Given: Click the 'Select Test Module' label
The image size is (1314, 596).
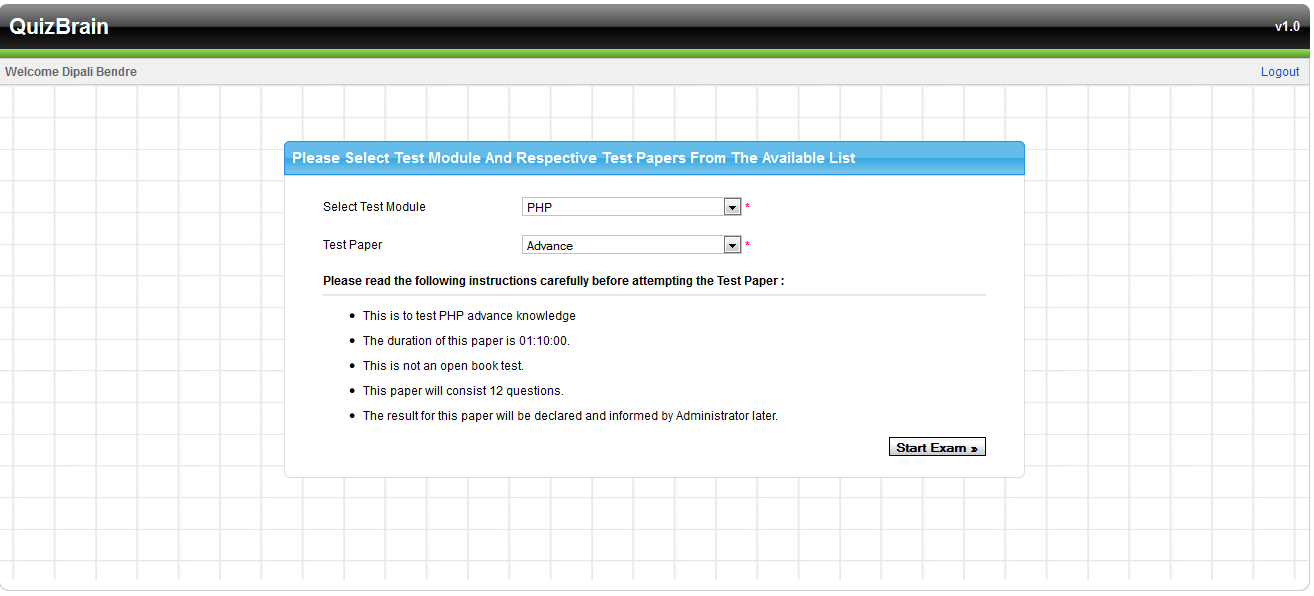Looking at the screenshot, I should pos(374,207).
